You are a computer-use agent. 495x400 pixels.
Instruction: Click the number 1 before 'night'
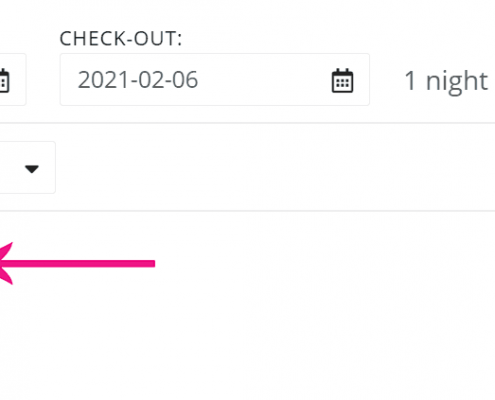click(x=410, y=80)
